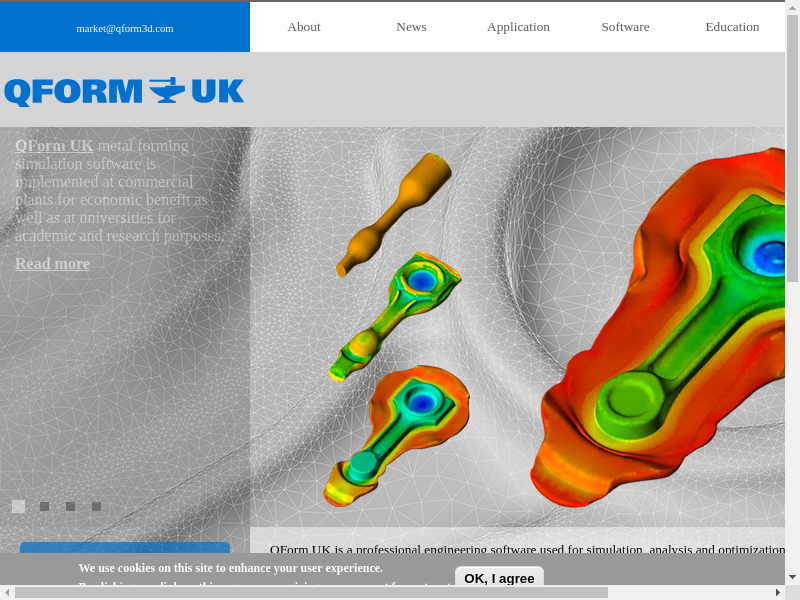
Task: Switch to the second slideshow dot
Action: click(45, 507)
